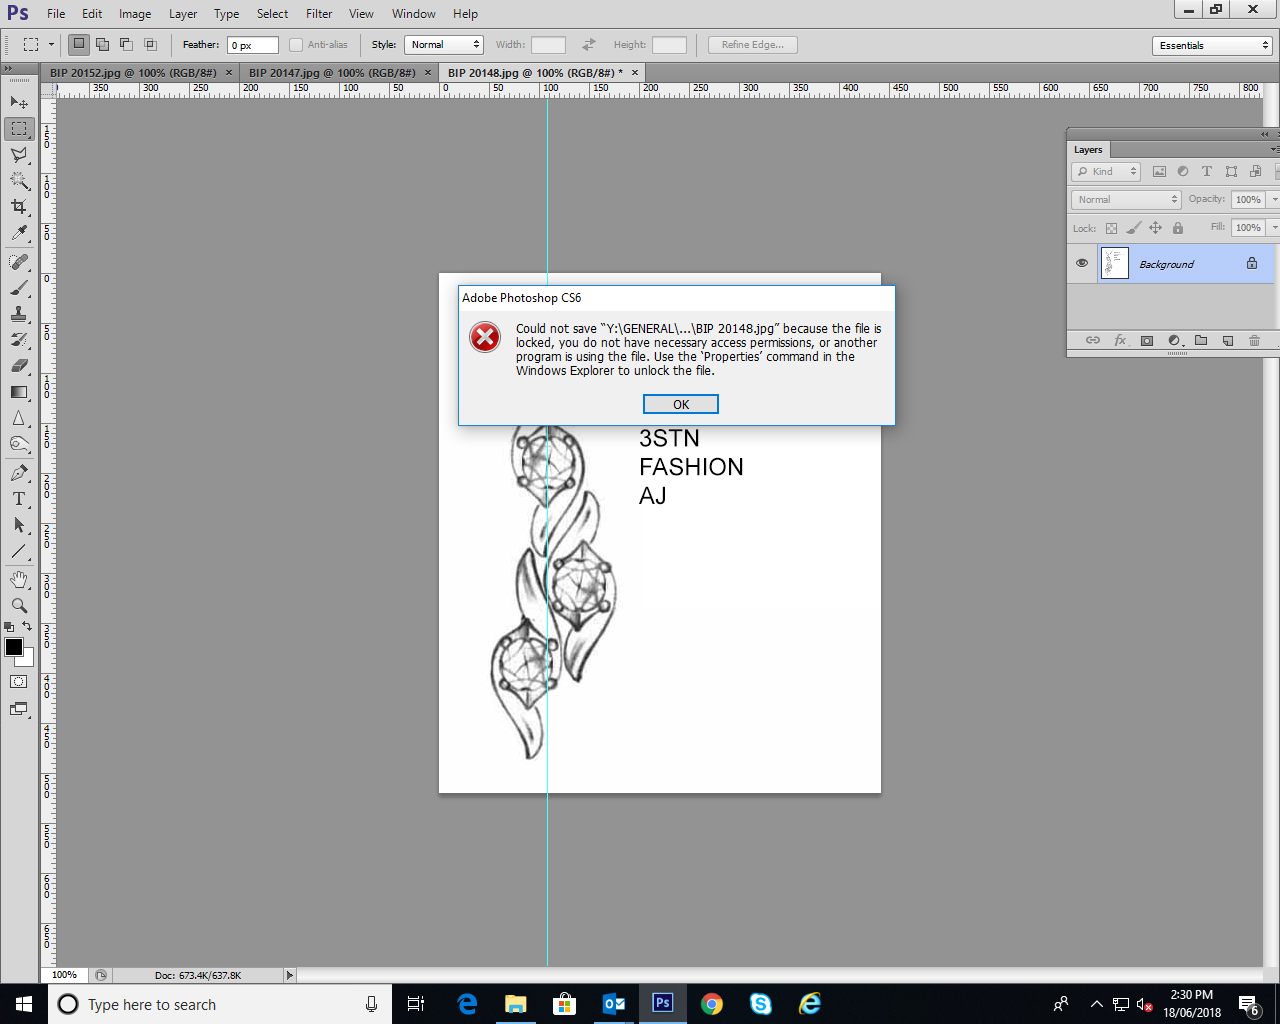Toggle Quick Mask mode
Image resolution: width=1280 pixels, height=1024 pixels.
19,682
